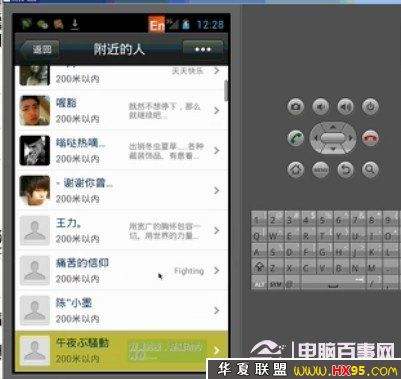401x379 pixels.
Task: Click the emulator menu button
Action: pos(320,169)
